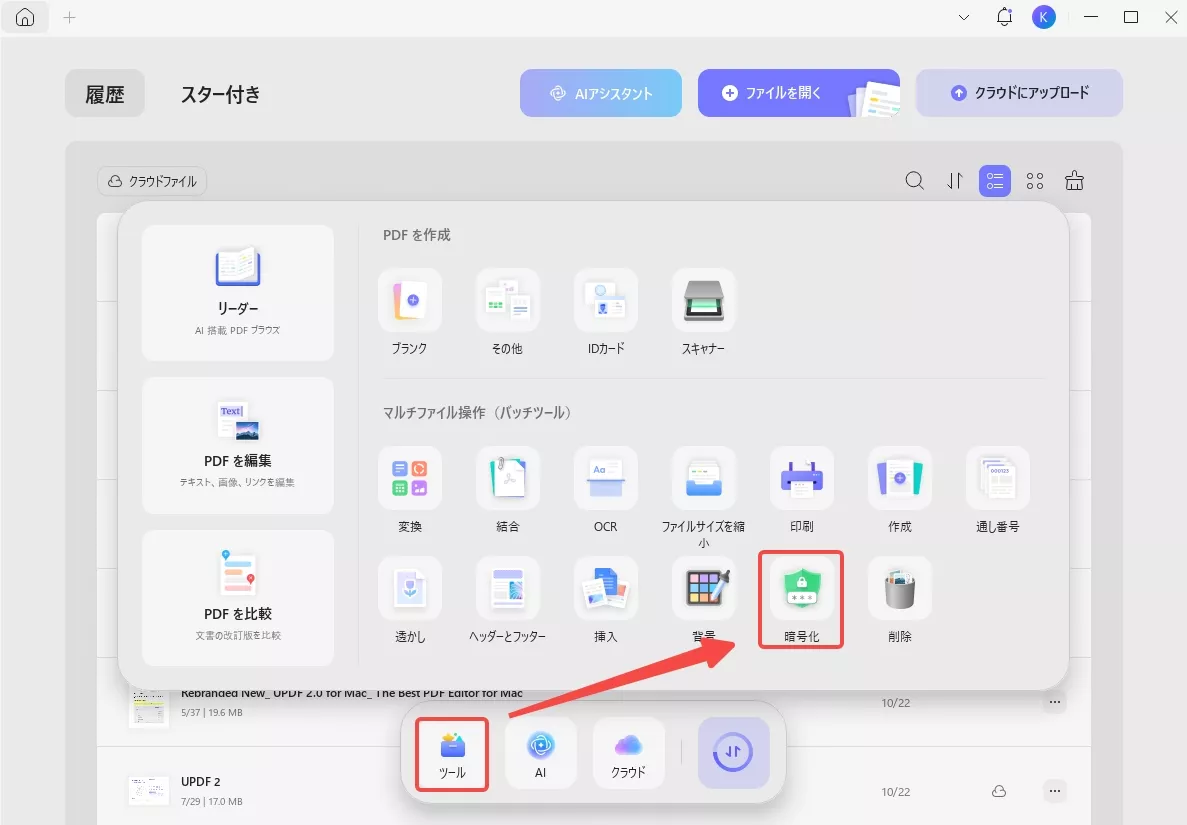Expand the dropdown chevron near the notification bell

[963, 17]
